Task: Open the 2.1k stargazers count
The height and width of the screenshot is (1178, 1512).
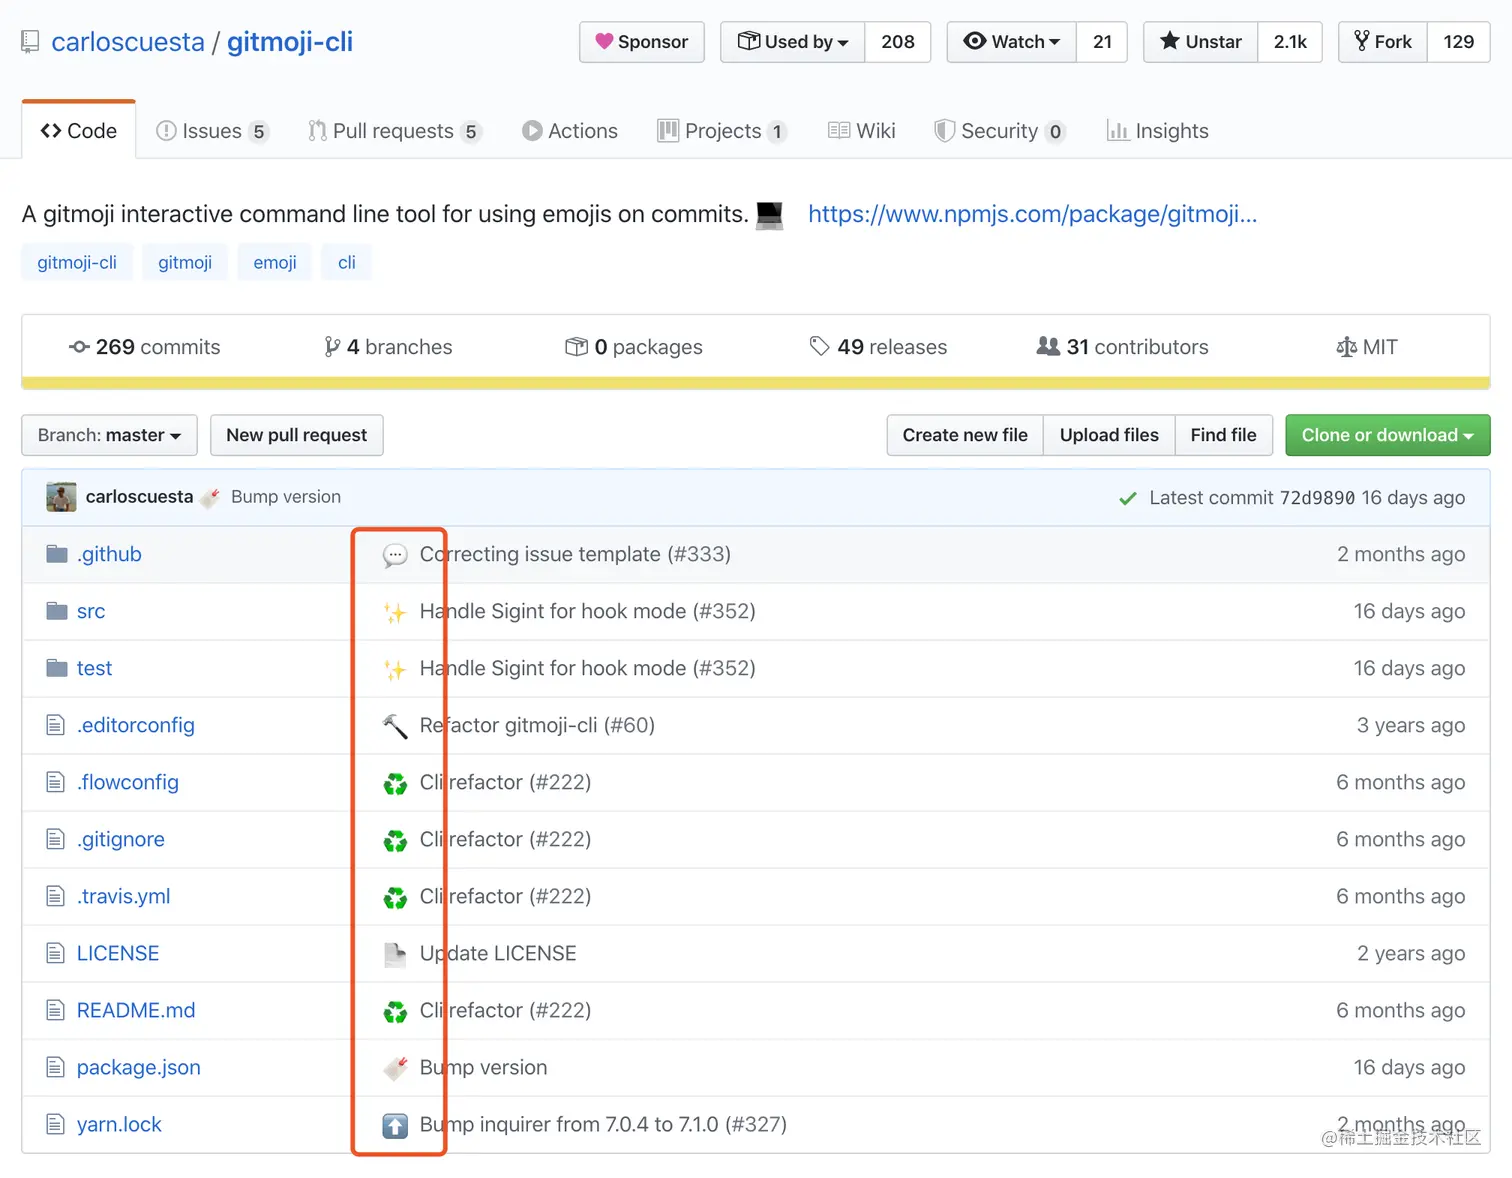Action: (x=1290, y=42)
